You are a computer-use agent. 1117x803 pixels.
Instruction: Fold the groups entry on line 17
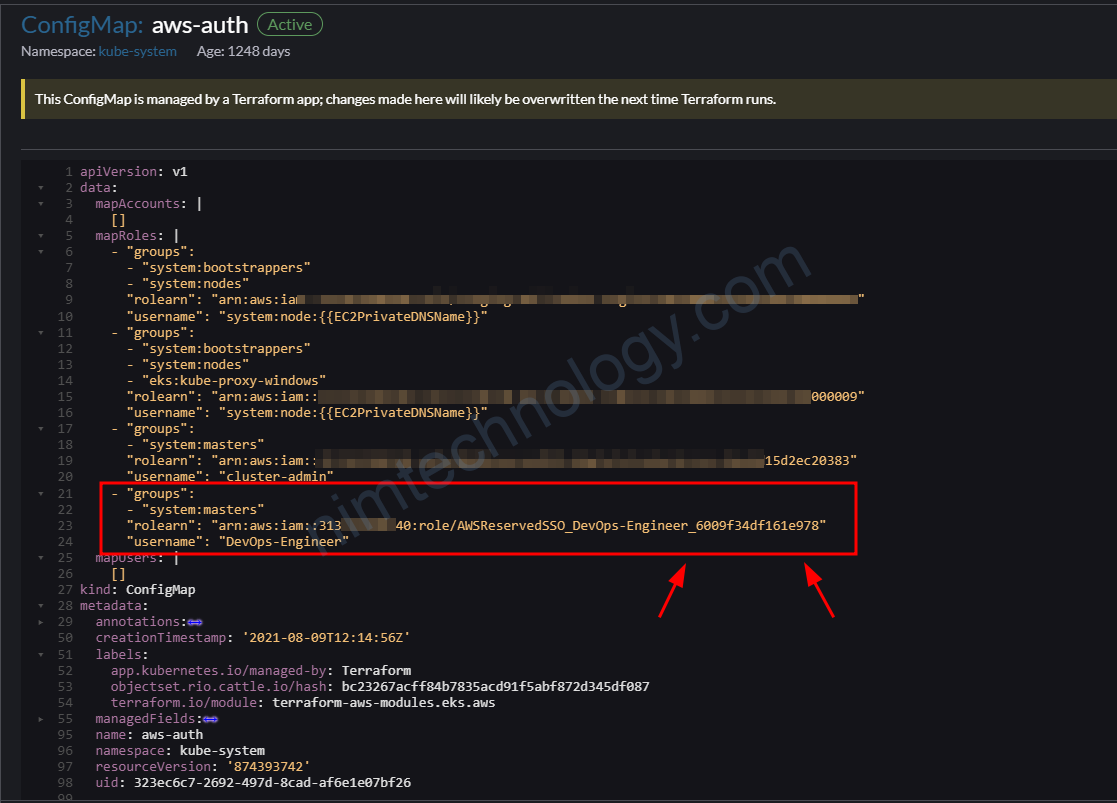tap(40, 428)
